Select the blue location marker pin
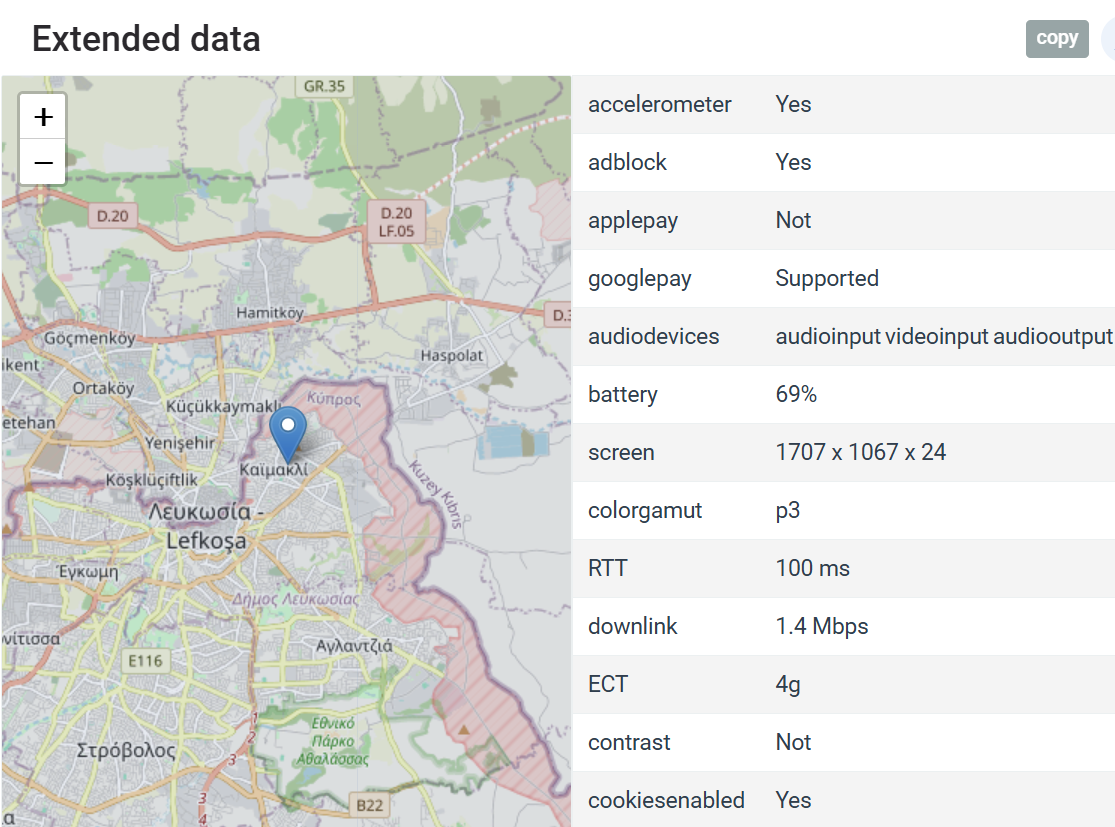 (287, 430)
